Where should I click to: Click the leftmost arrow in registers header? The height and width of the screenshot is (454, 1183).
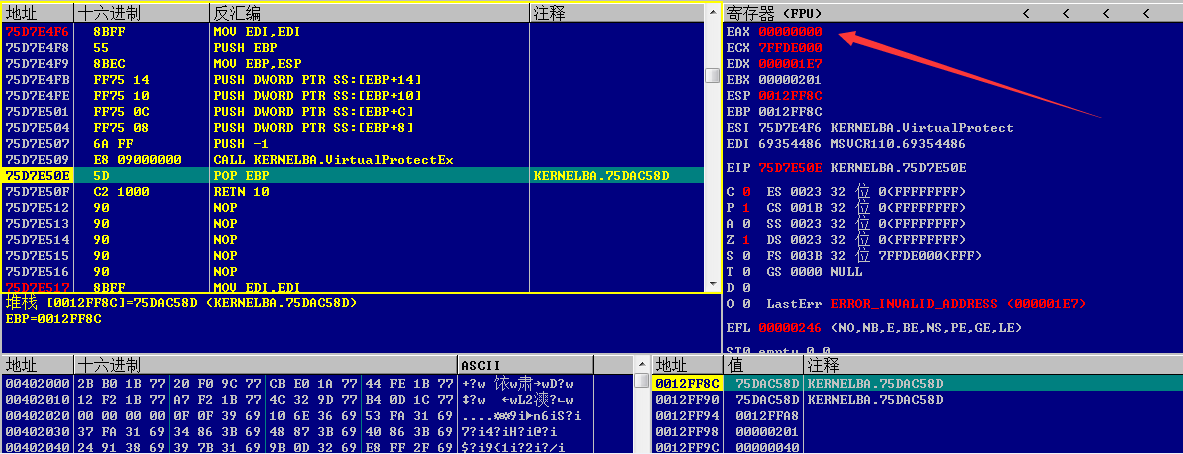tap(1024, 13)
